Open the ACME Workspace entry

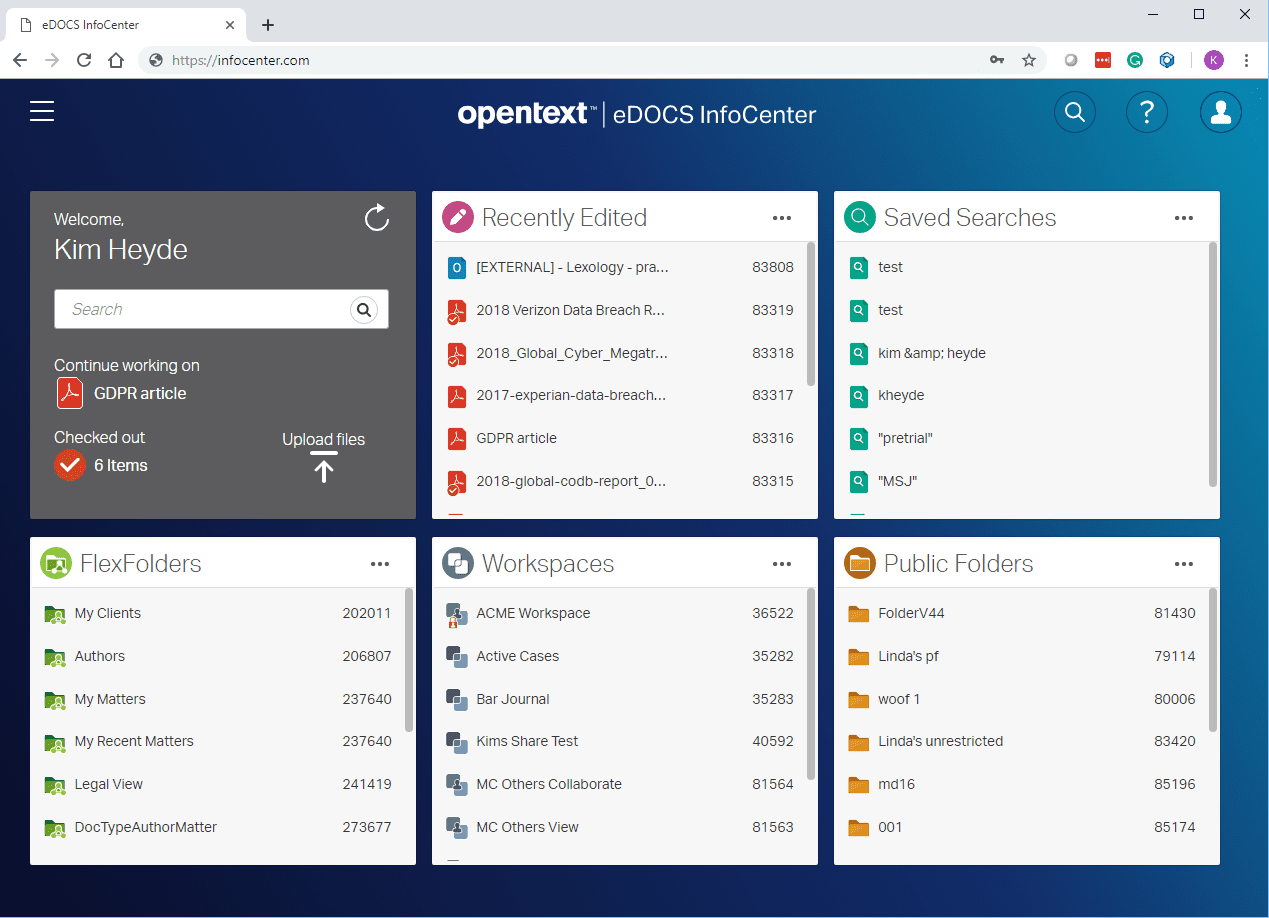533,613
